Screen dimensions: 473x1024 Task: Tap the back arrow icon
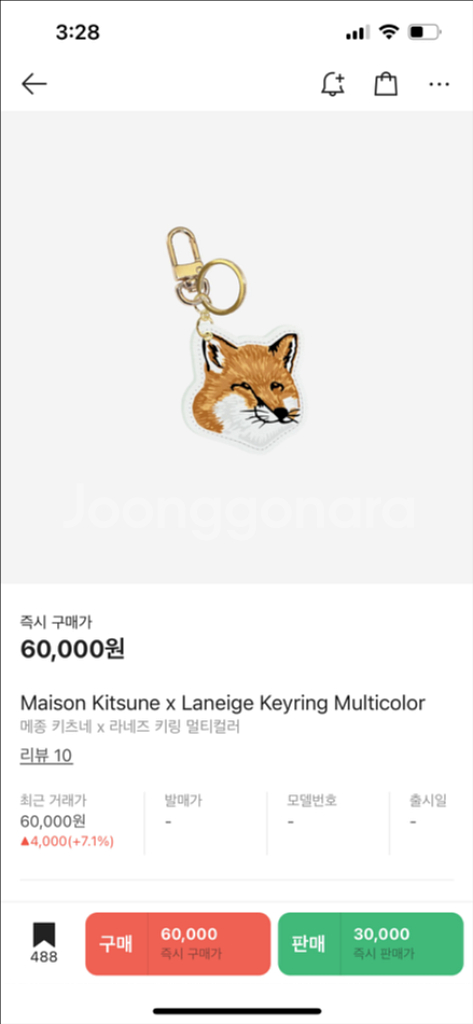pyautogui.click(x=34, y=84)
